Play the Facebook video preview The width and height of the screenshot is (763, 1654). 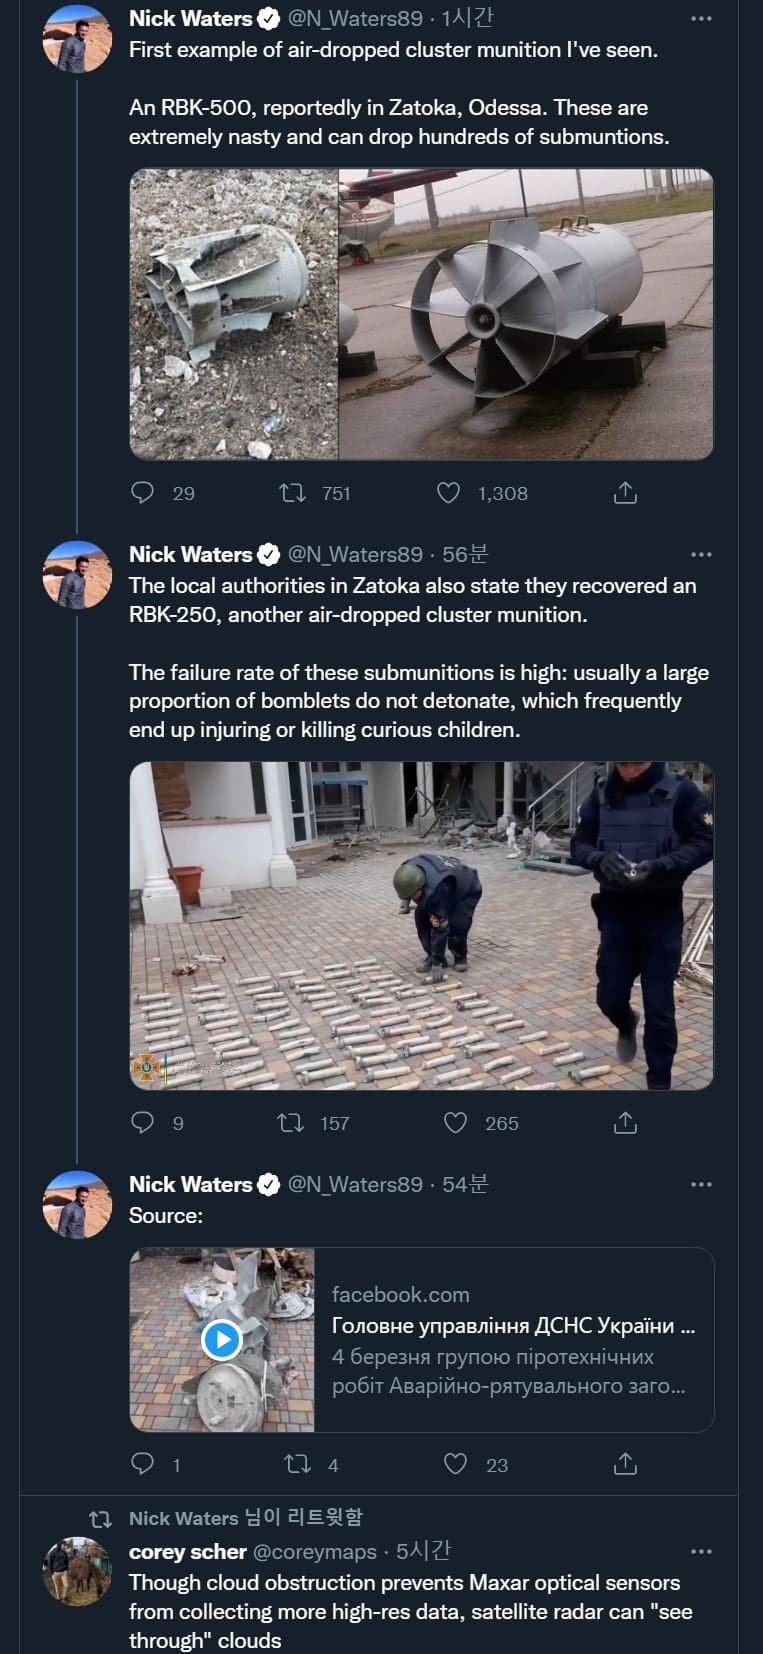click(x=221, y=1339)
